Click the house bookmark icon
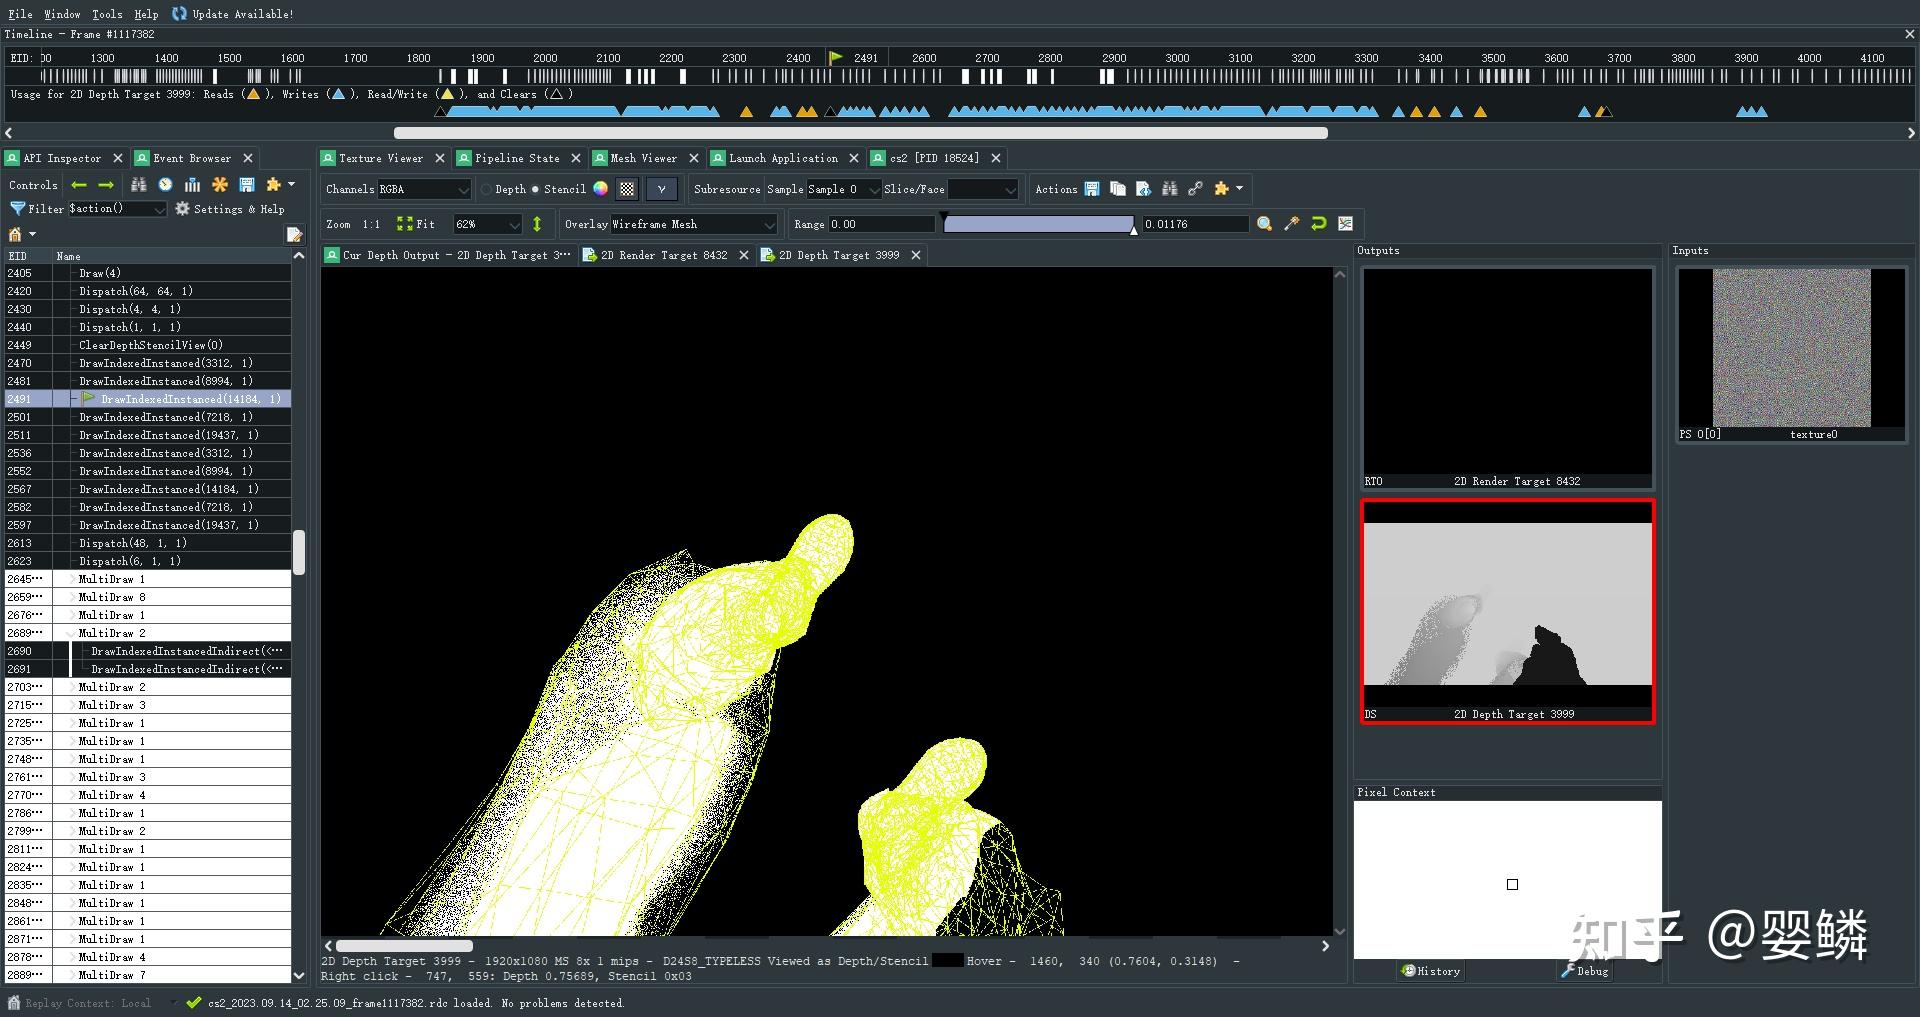This screenshot has width=1920, height=1017. click(x=15, y=234)
